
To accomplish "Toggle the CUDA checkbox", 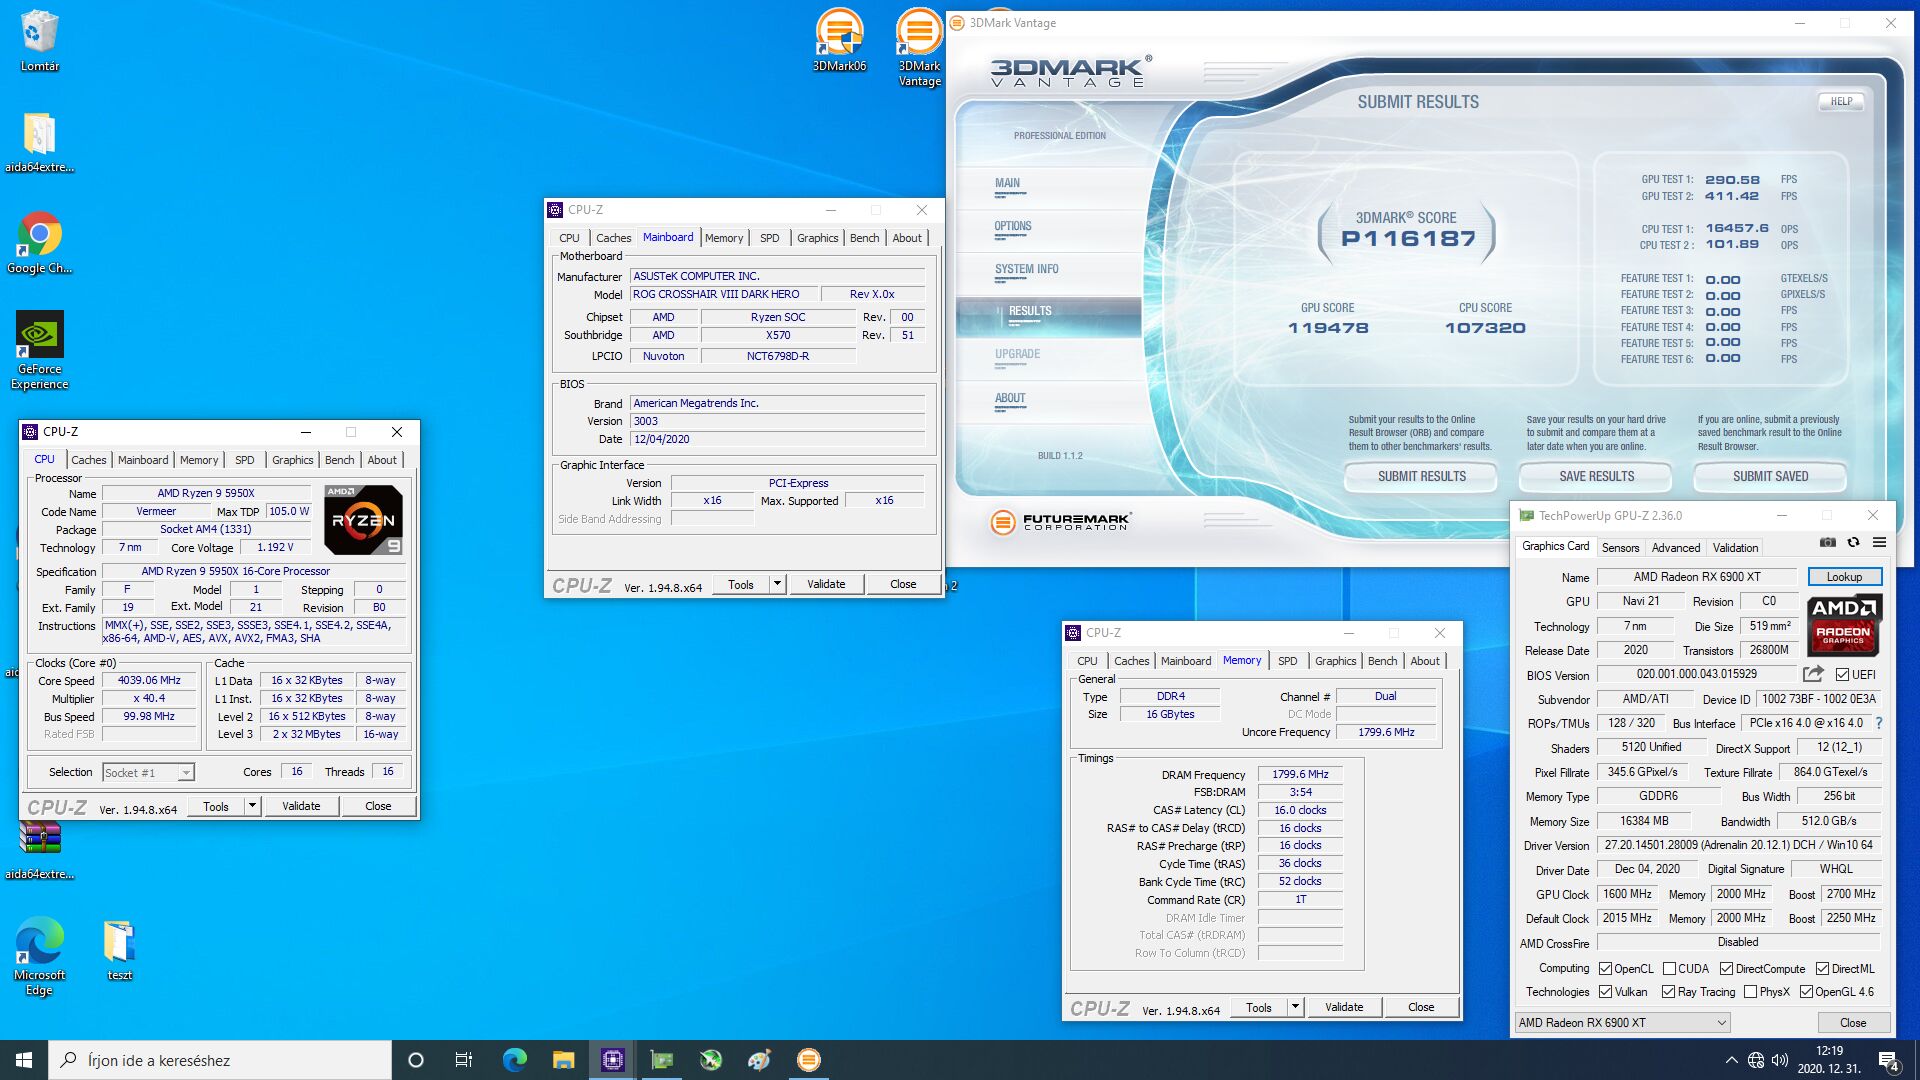I will point(1669,969).
